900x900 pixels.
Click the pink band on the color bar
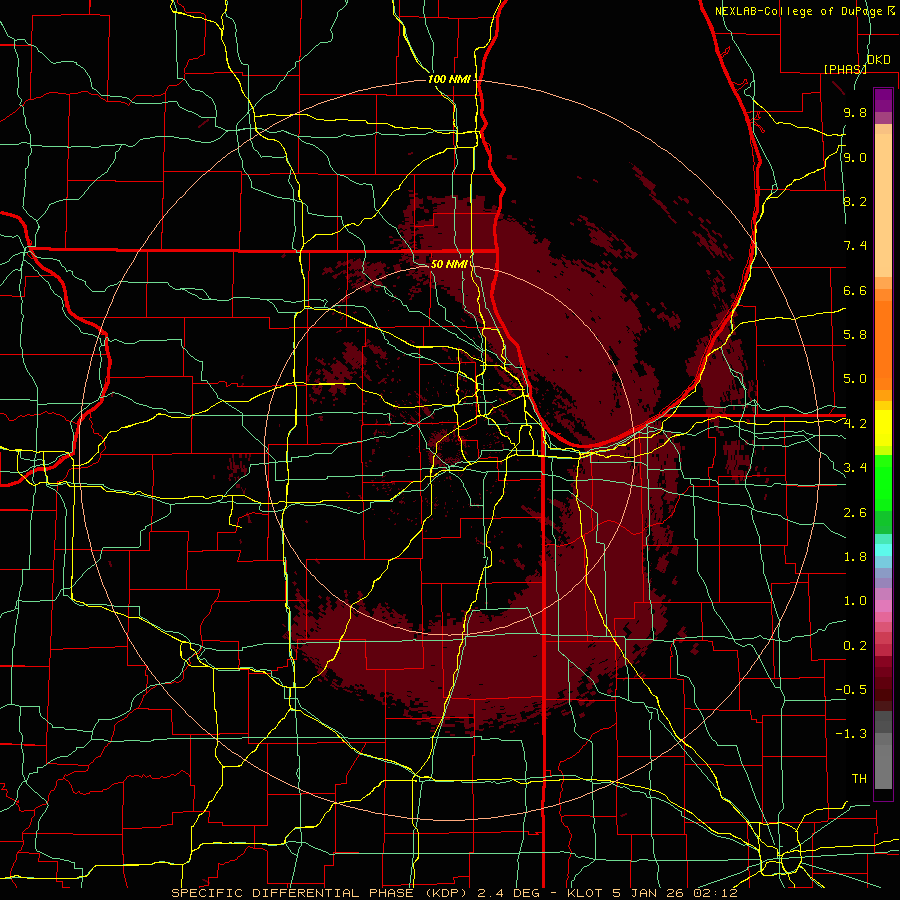[x=883, y=606]
